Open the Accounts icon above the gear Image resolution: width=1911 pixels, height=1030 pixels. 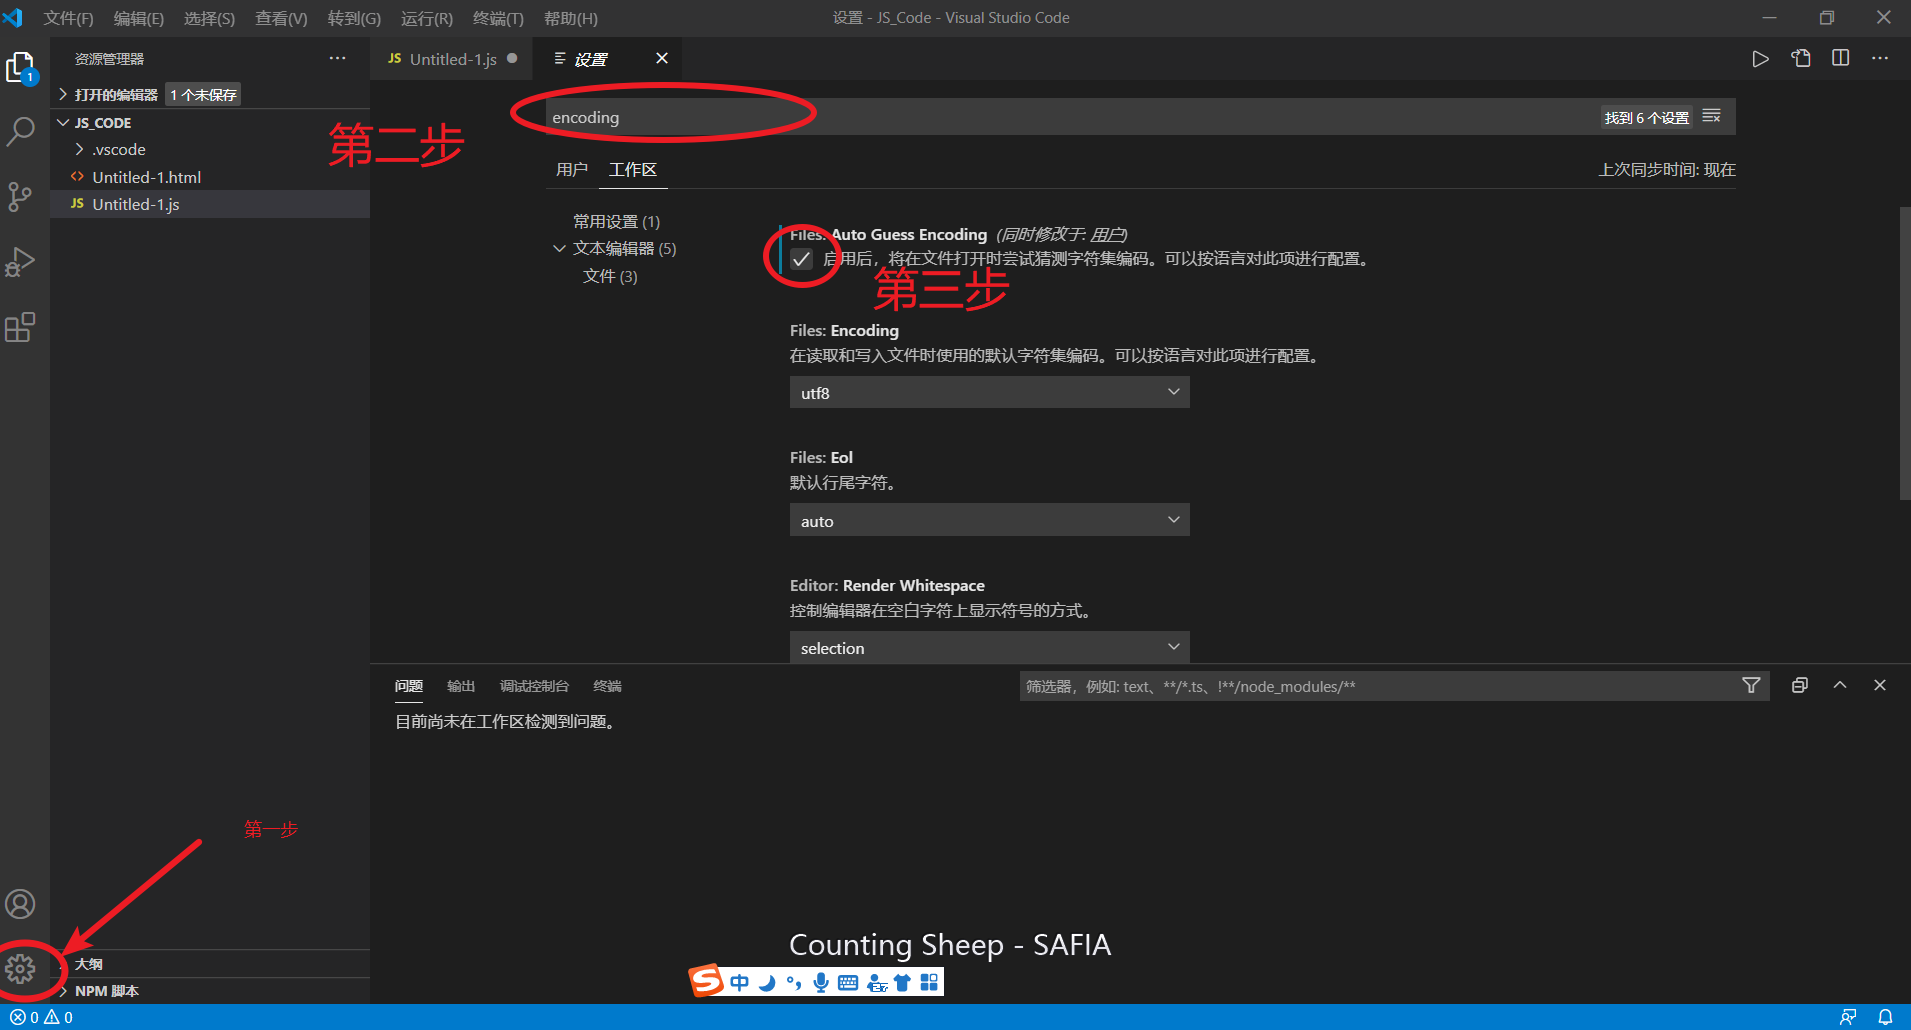21,903
